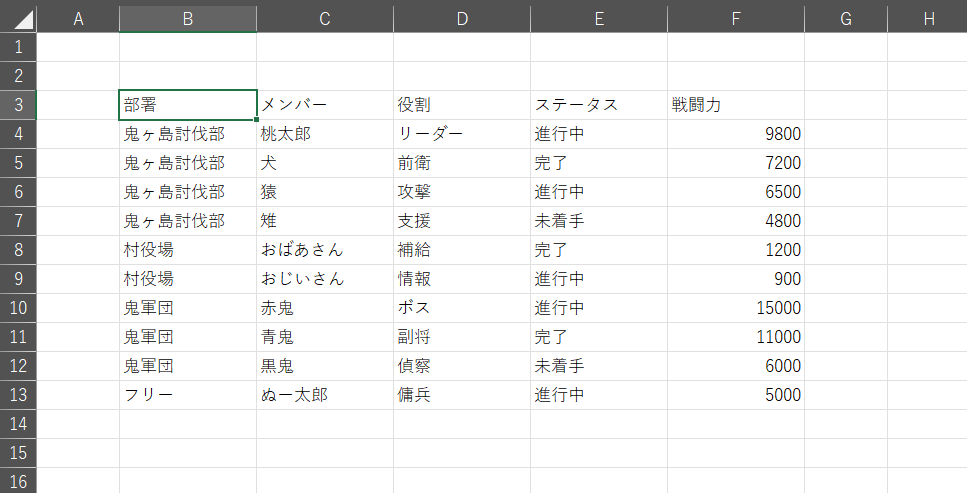Click the cell with value 900

(x=735, y=279)
